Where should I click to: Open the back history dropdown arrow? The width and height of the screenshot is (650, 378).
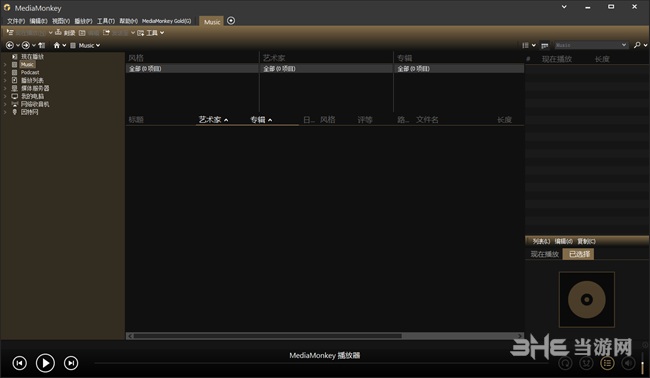pyautogui.click(x=18, y=45)
